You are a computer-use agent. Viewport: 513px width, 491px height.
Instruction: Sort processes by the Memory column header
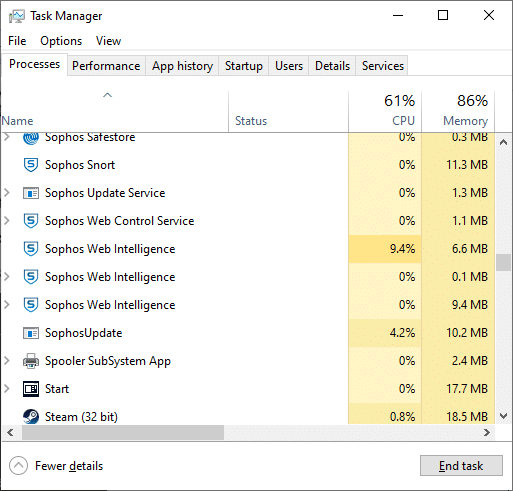(458, 111)
